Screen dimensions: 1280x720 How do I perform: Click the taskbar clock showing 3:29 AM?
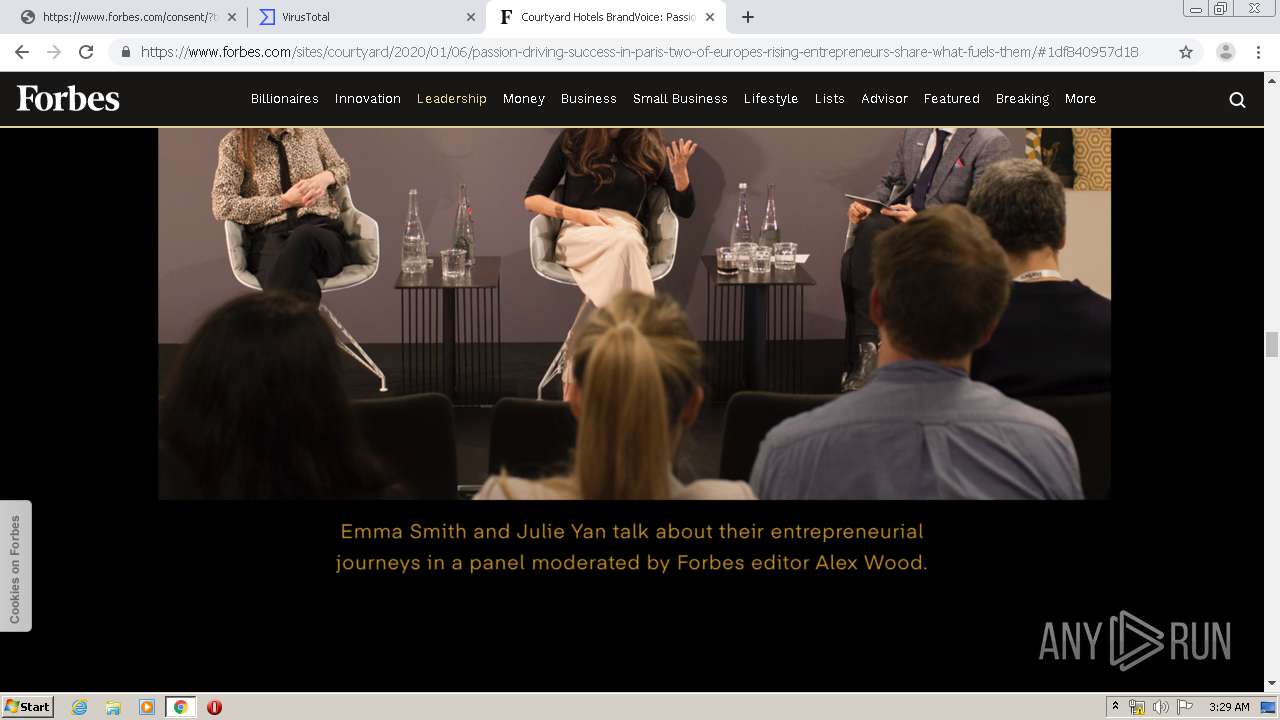(1229, 707)
